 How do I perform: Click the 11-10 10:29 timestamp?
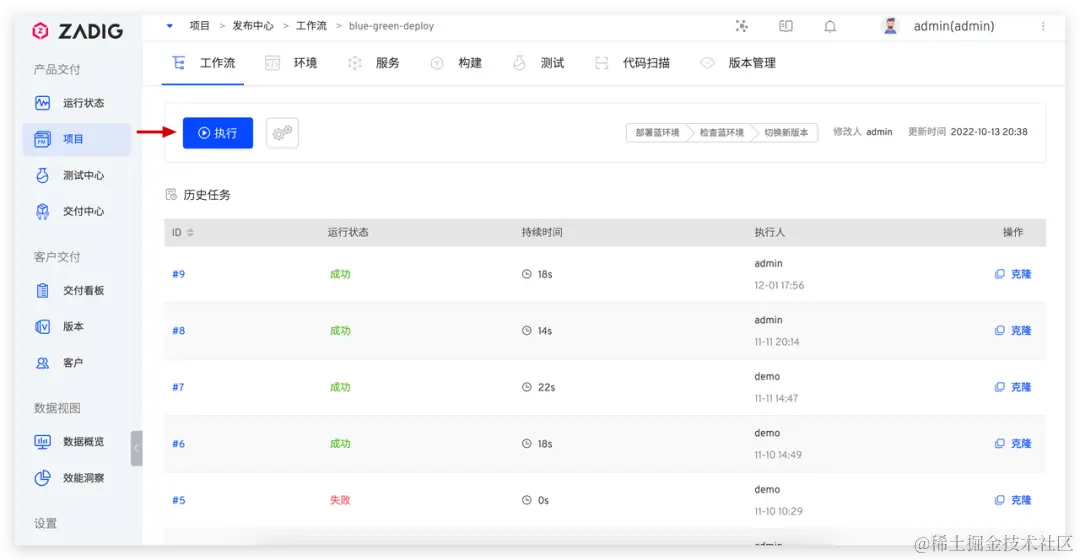pyautogui.click(x=778, y=511)
